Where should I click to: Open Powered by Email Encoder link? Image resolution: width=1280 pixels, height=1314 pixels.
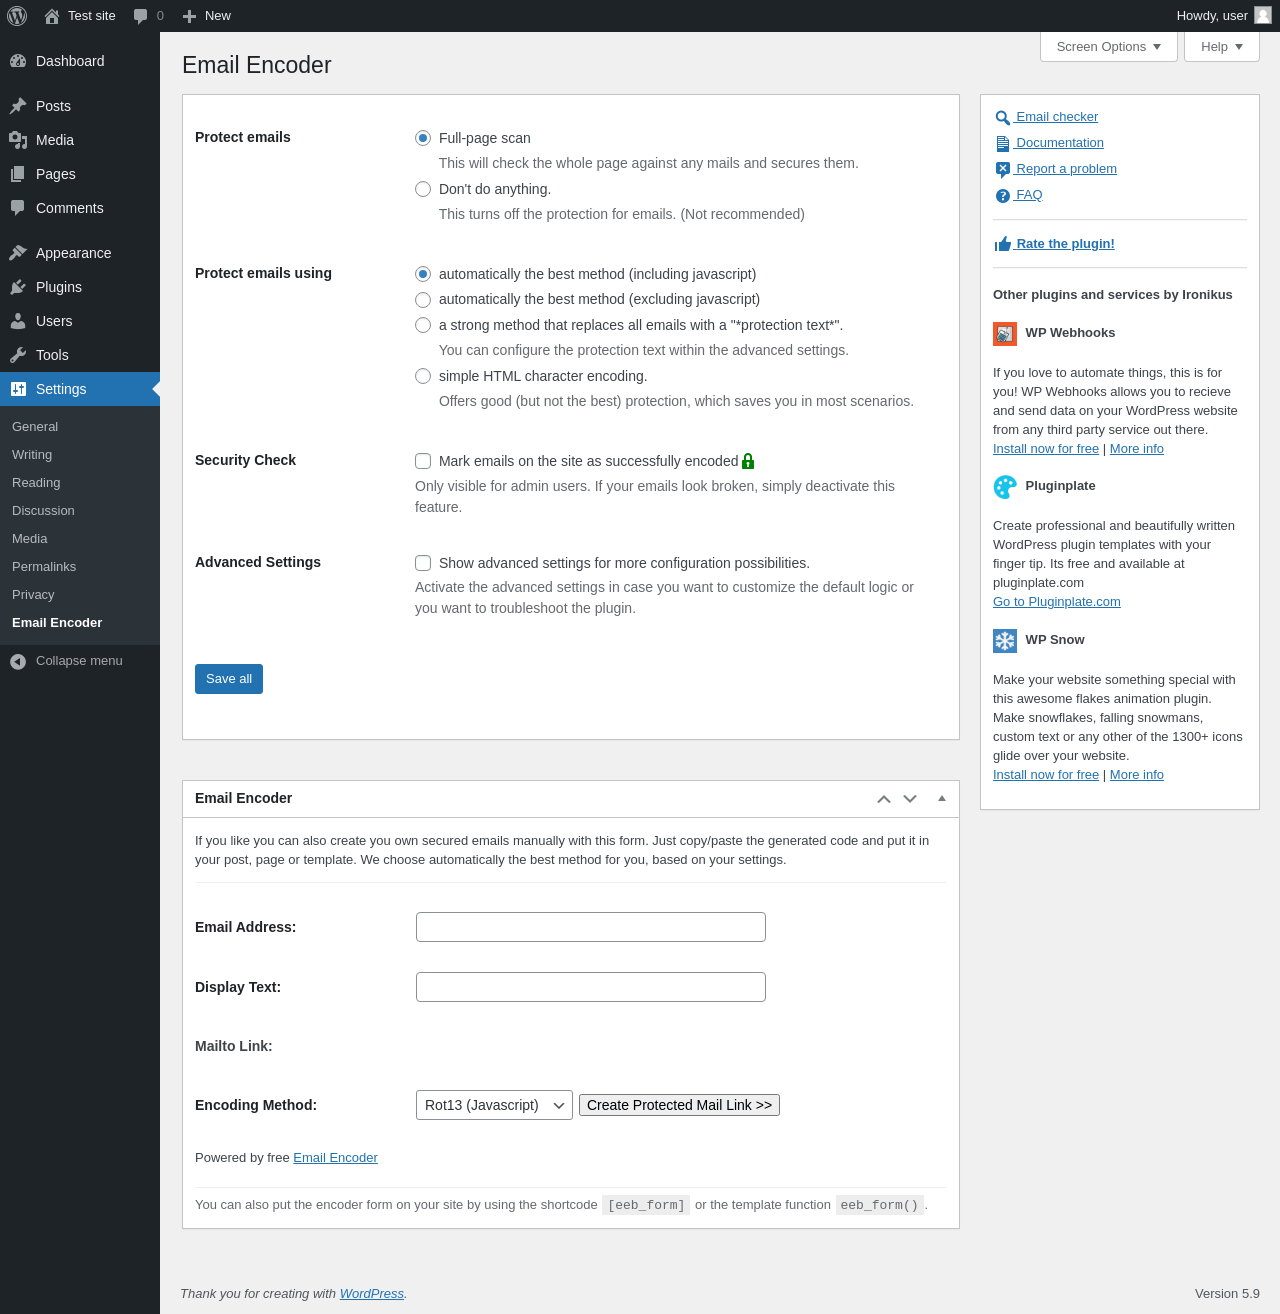click(335, 1158)
